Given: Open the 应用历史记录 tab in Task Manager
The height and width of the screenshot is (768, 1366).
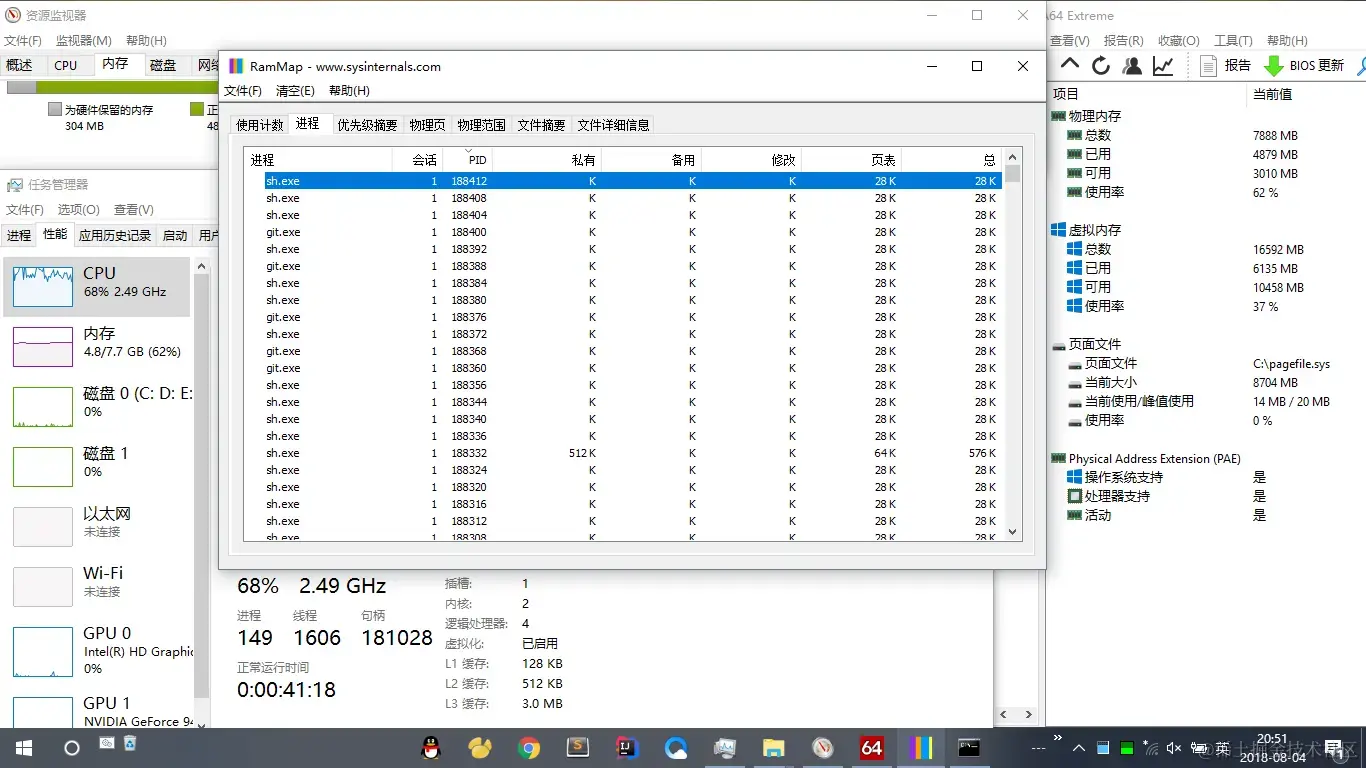Looking at the screenshot, I should [115, 234].
